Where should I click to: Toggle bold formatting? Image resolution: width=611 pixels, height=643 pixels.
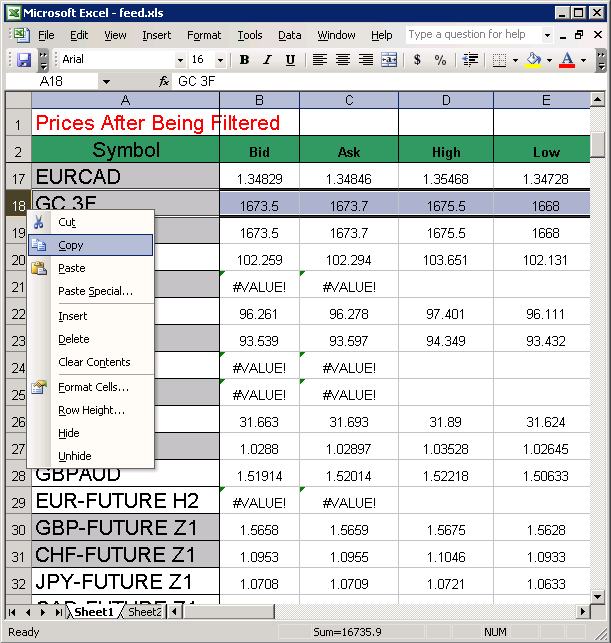(245, 60)
